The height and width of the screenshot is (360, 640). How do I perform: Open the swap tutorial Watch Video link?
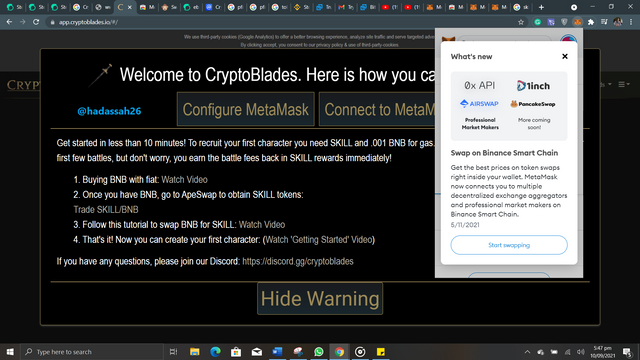click(x=262, y=224)
